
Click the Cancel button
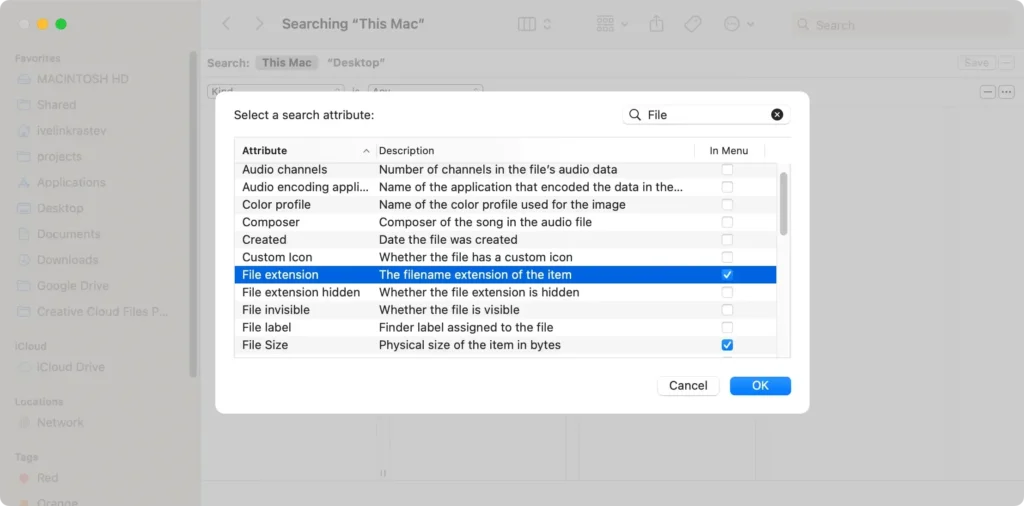[x=688, y=386]
